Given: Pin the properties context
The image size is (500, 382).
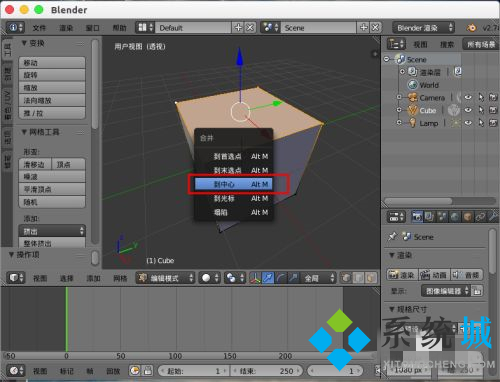Looking at the screenshot, I should pyautogui.click(x=392, y=237).
